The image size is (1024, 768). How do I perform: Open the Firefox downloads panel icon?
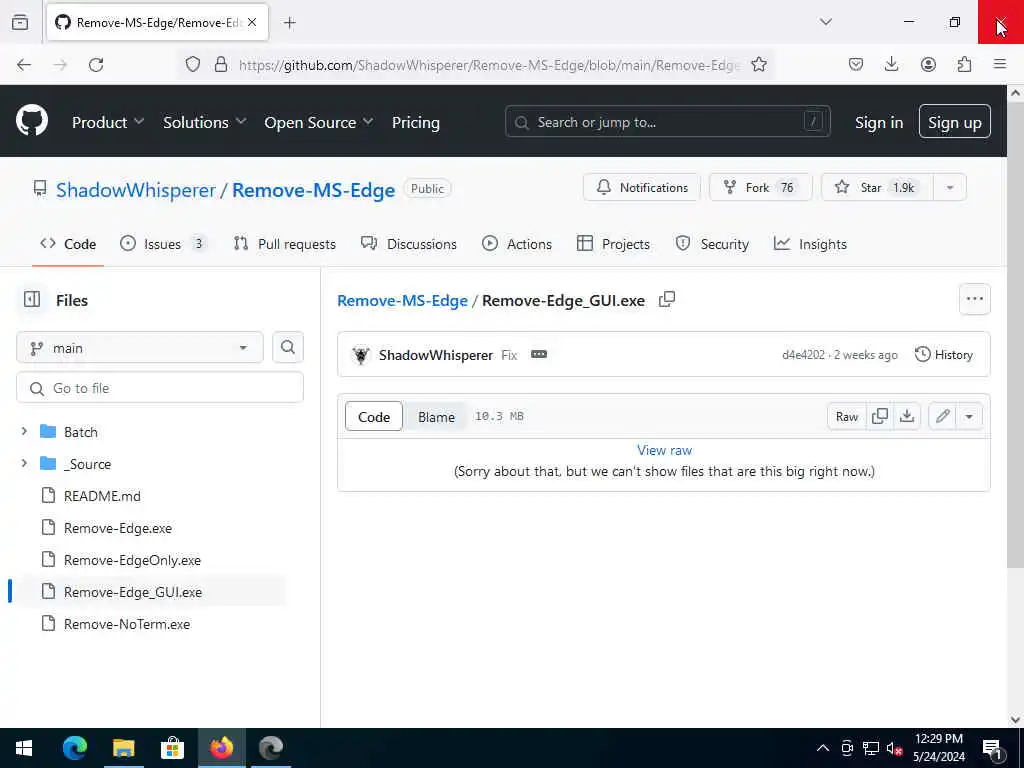891,64
